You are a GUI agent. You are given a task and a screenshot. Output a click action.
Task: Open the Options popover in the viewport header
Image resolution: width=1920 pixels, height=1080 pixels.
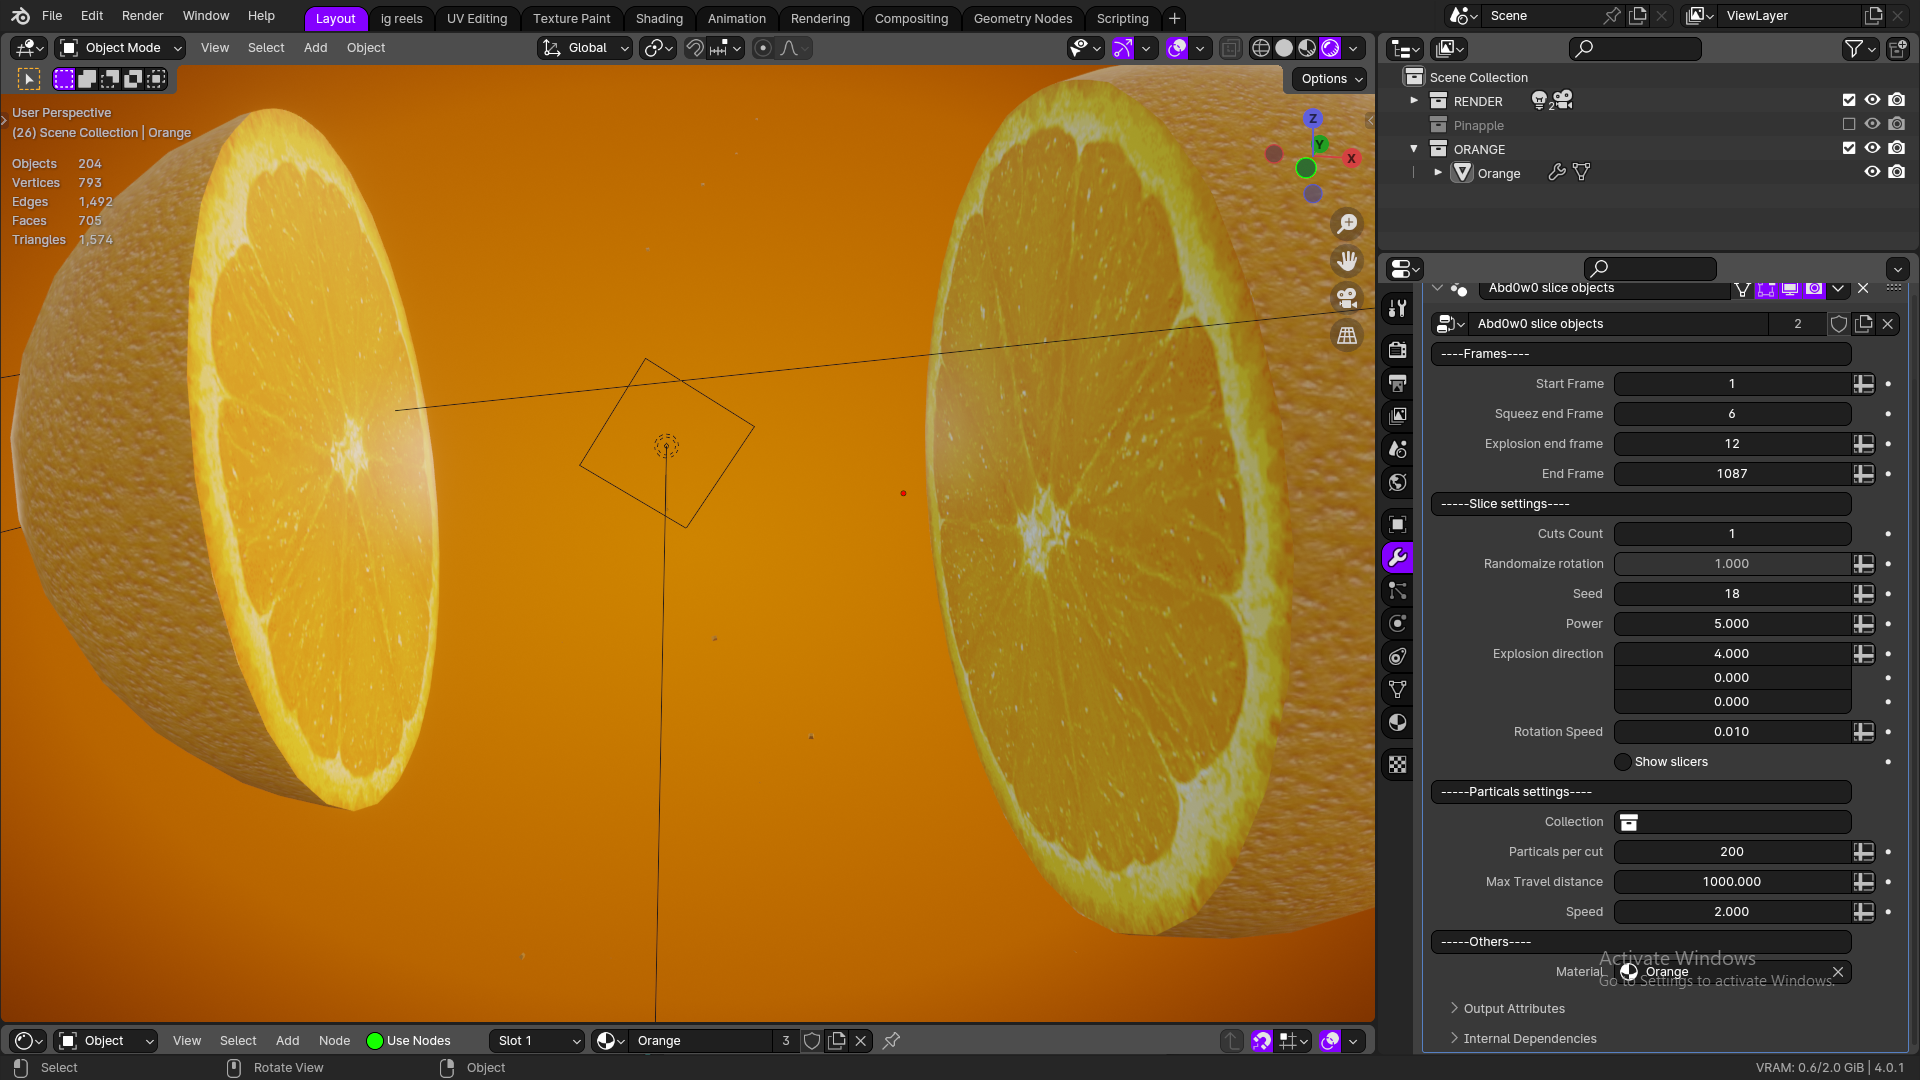coord(1327,79)
